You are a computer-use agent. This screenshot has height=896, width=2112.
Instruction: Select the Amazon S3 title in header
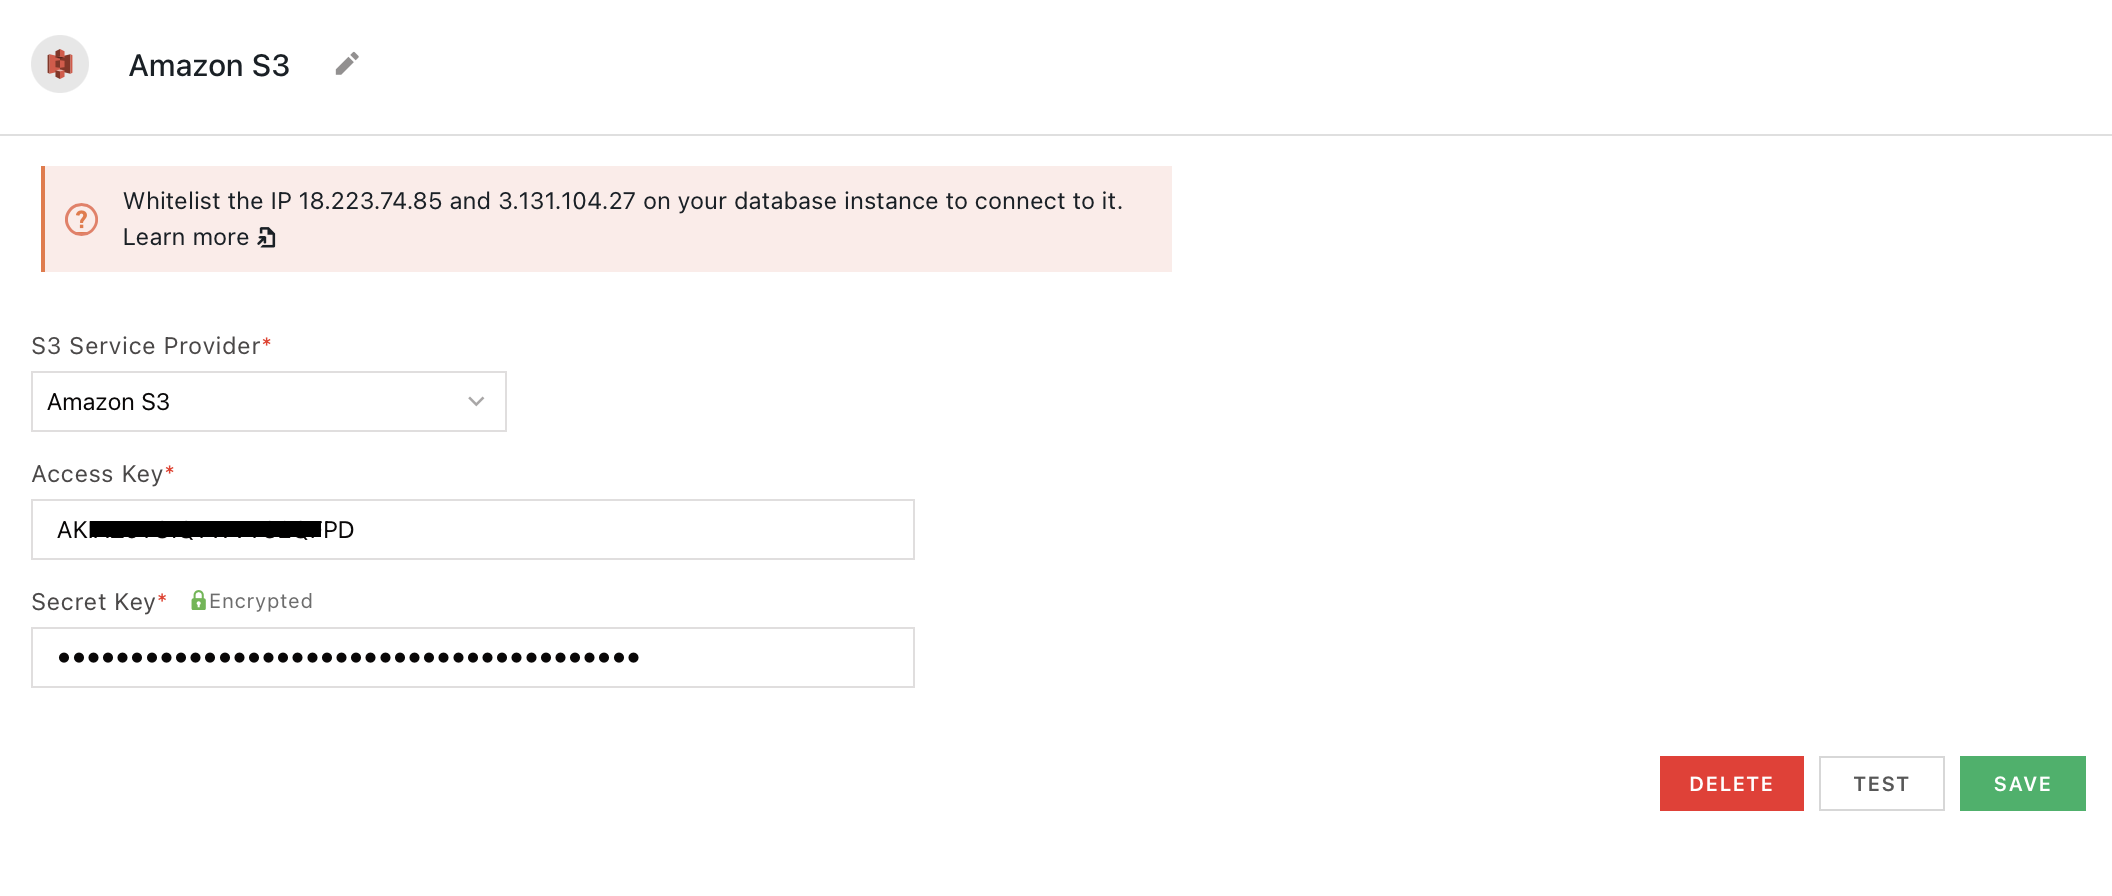tap(209, 65)
